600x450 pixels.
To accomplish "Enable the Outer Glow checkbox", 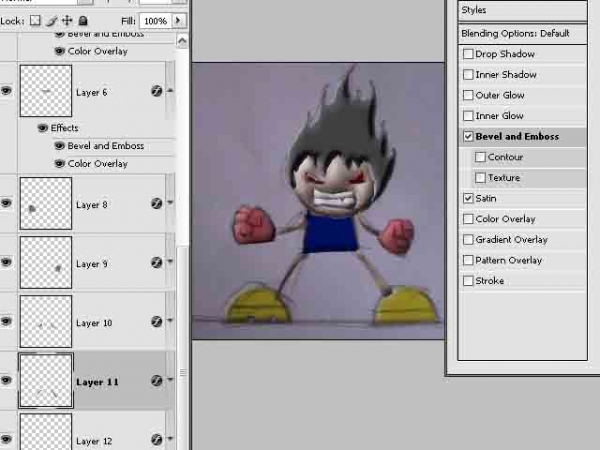I will [x=468, y=95].
